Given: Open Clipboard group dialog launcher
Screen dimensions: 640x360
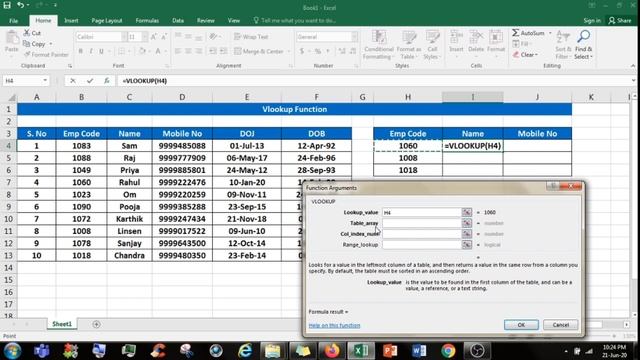Looking at the screenshot, I should [x=70, y=66].
